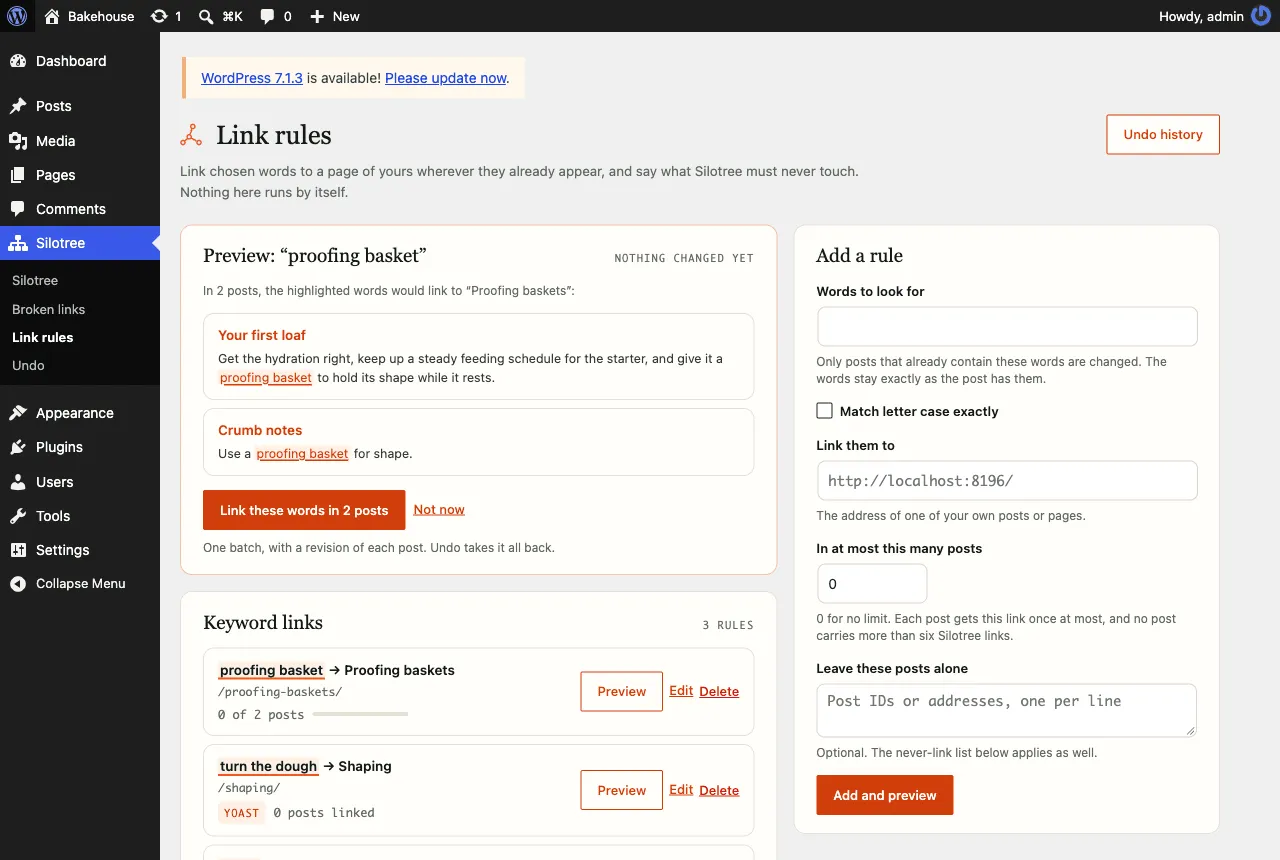Click the Users person icon
Screen dimensions: 1280x860
[x=18, y=482]
